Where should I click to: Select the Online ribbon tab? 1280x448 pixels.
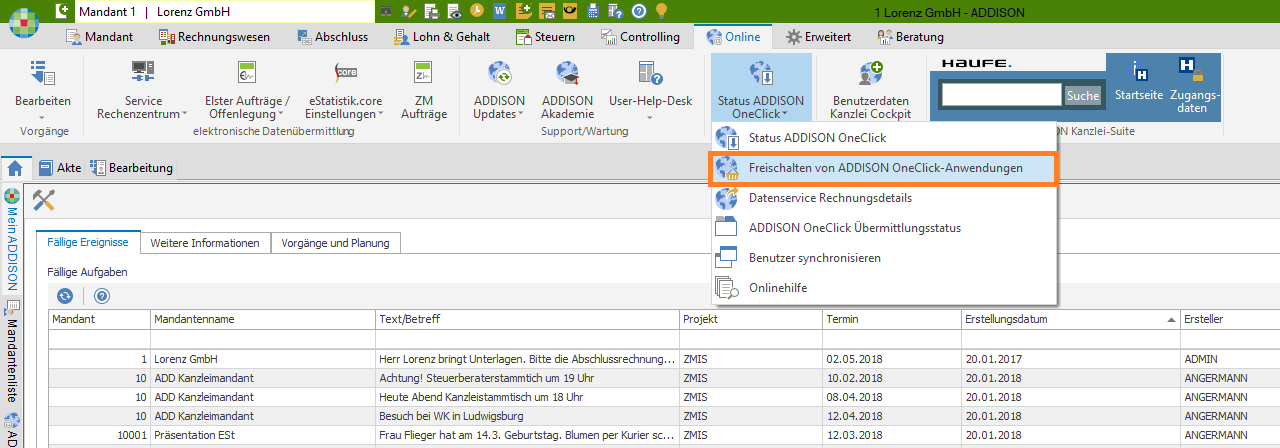733,37
